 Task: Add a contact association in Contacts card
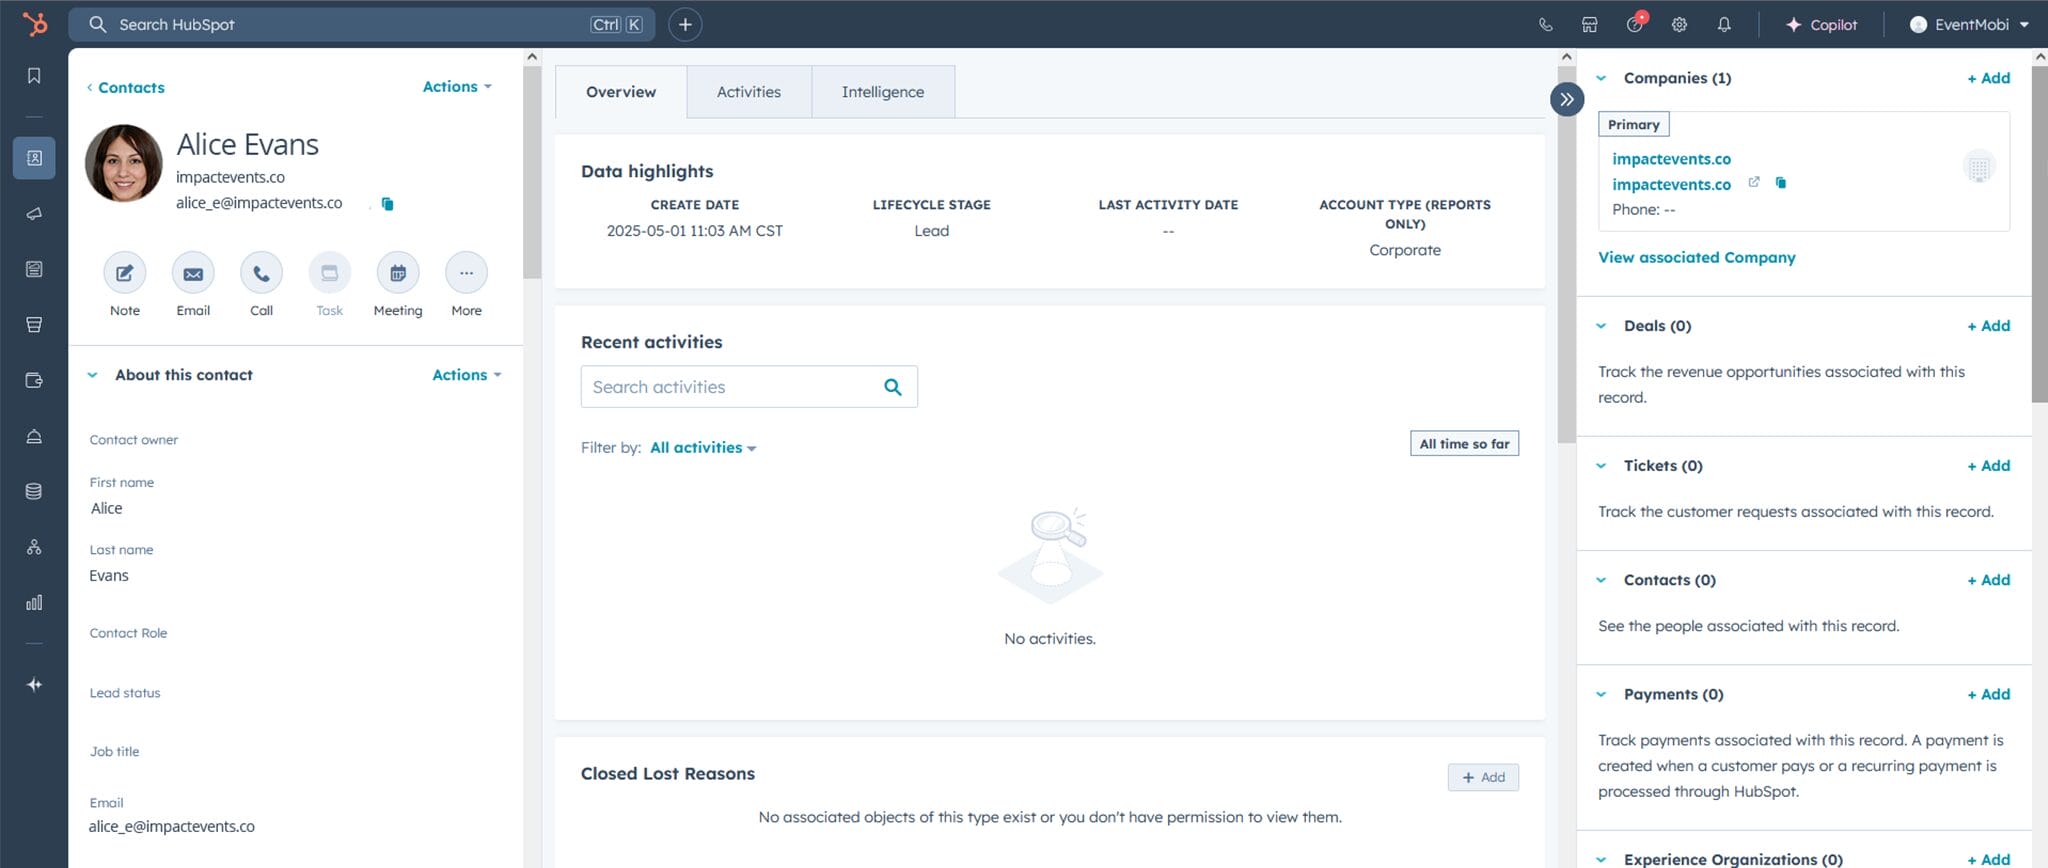pyautogui.click(x=1988, y=580)
